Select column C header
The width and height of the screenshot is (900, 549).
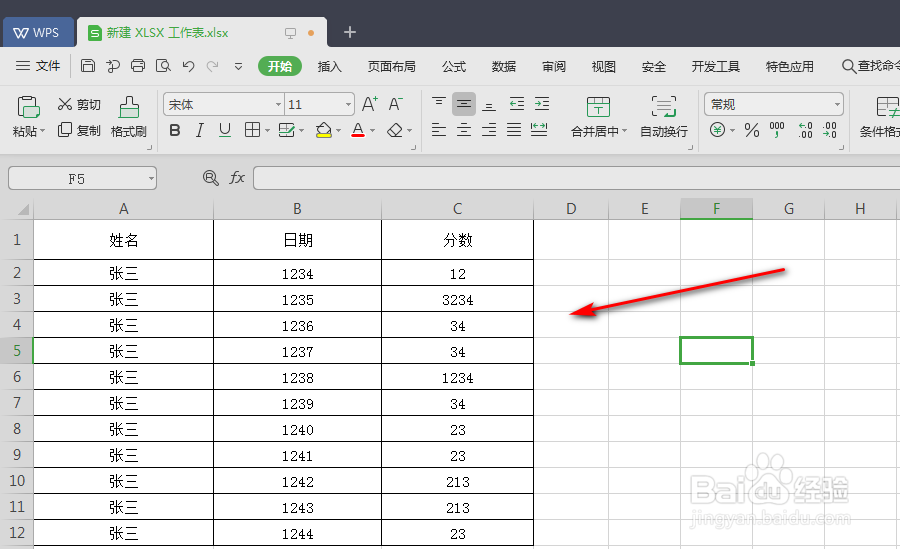(457, 208)
